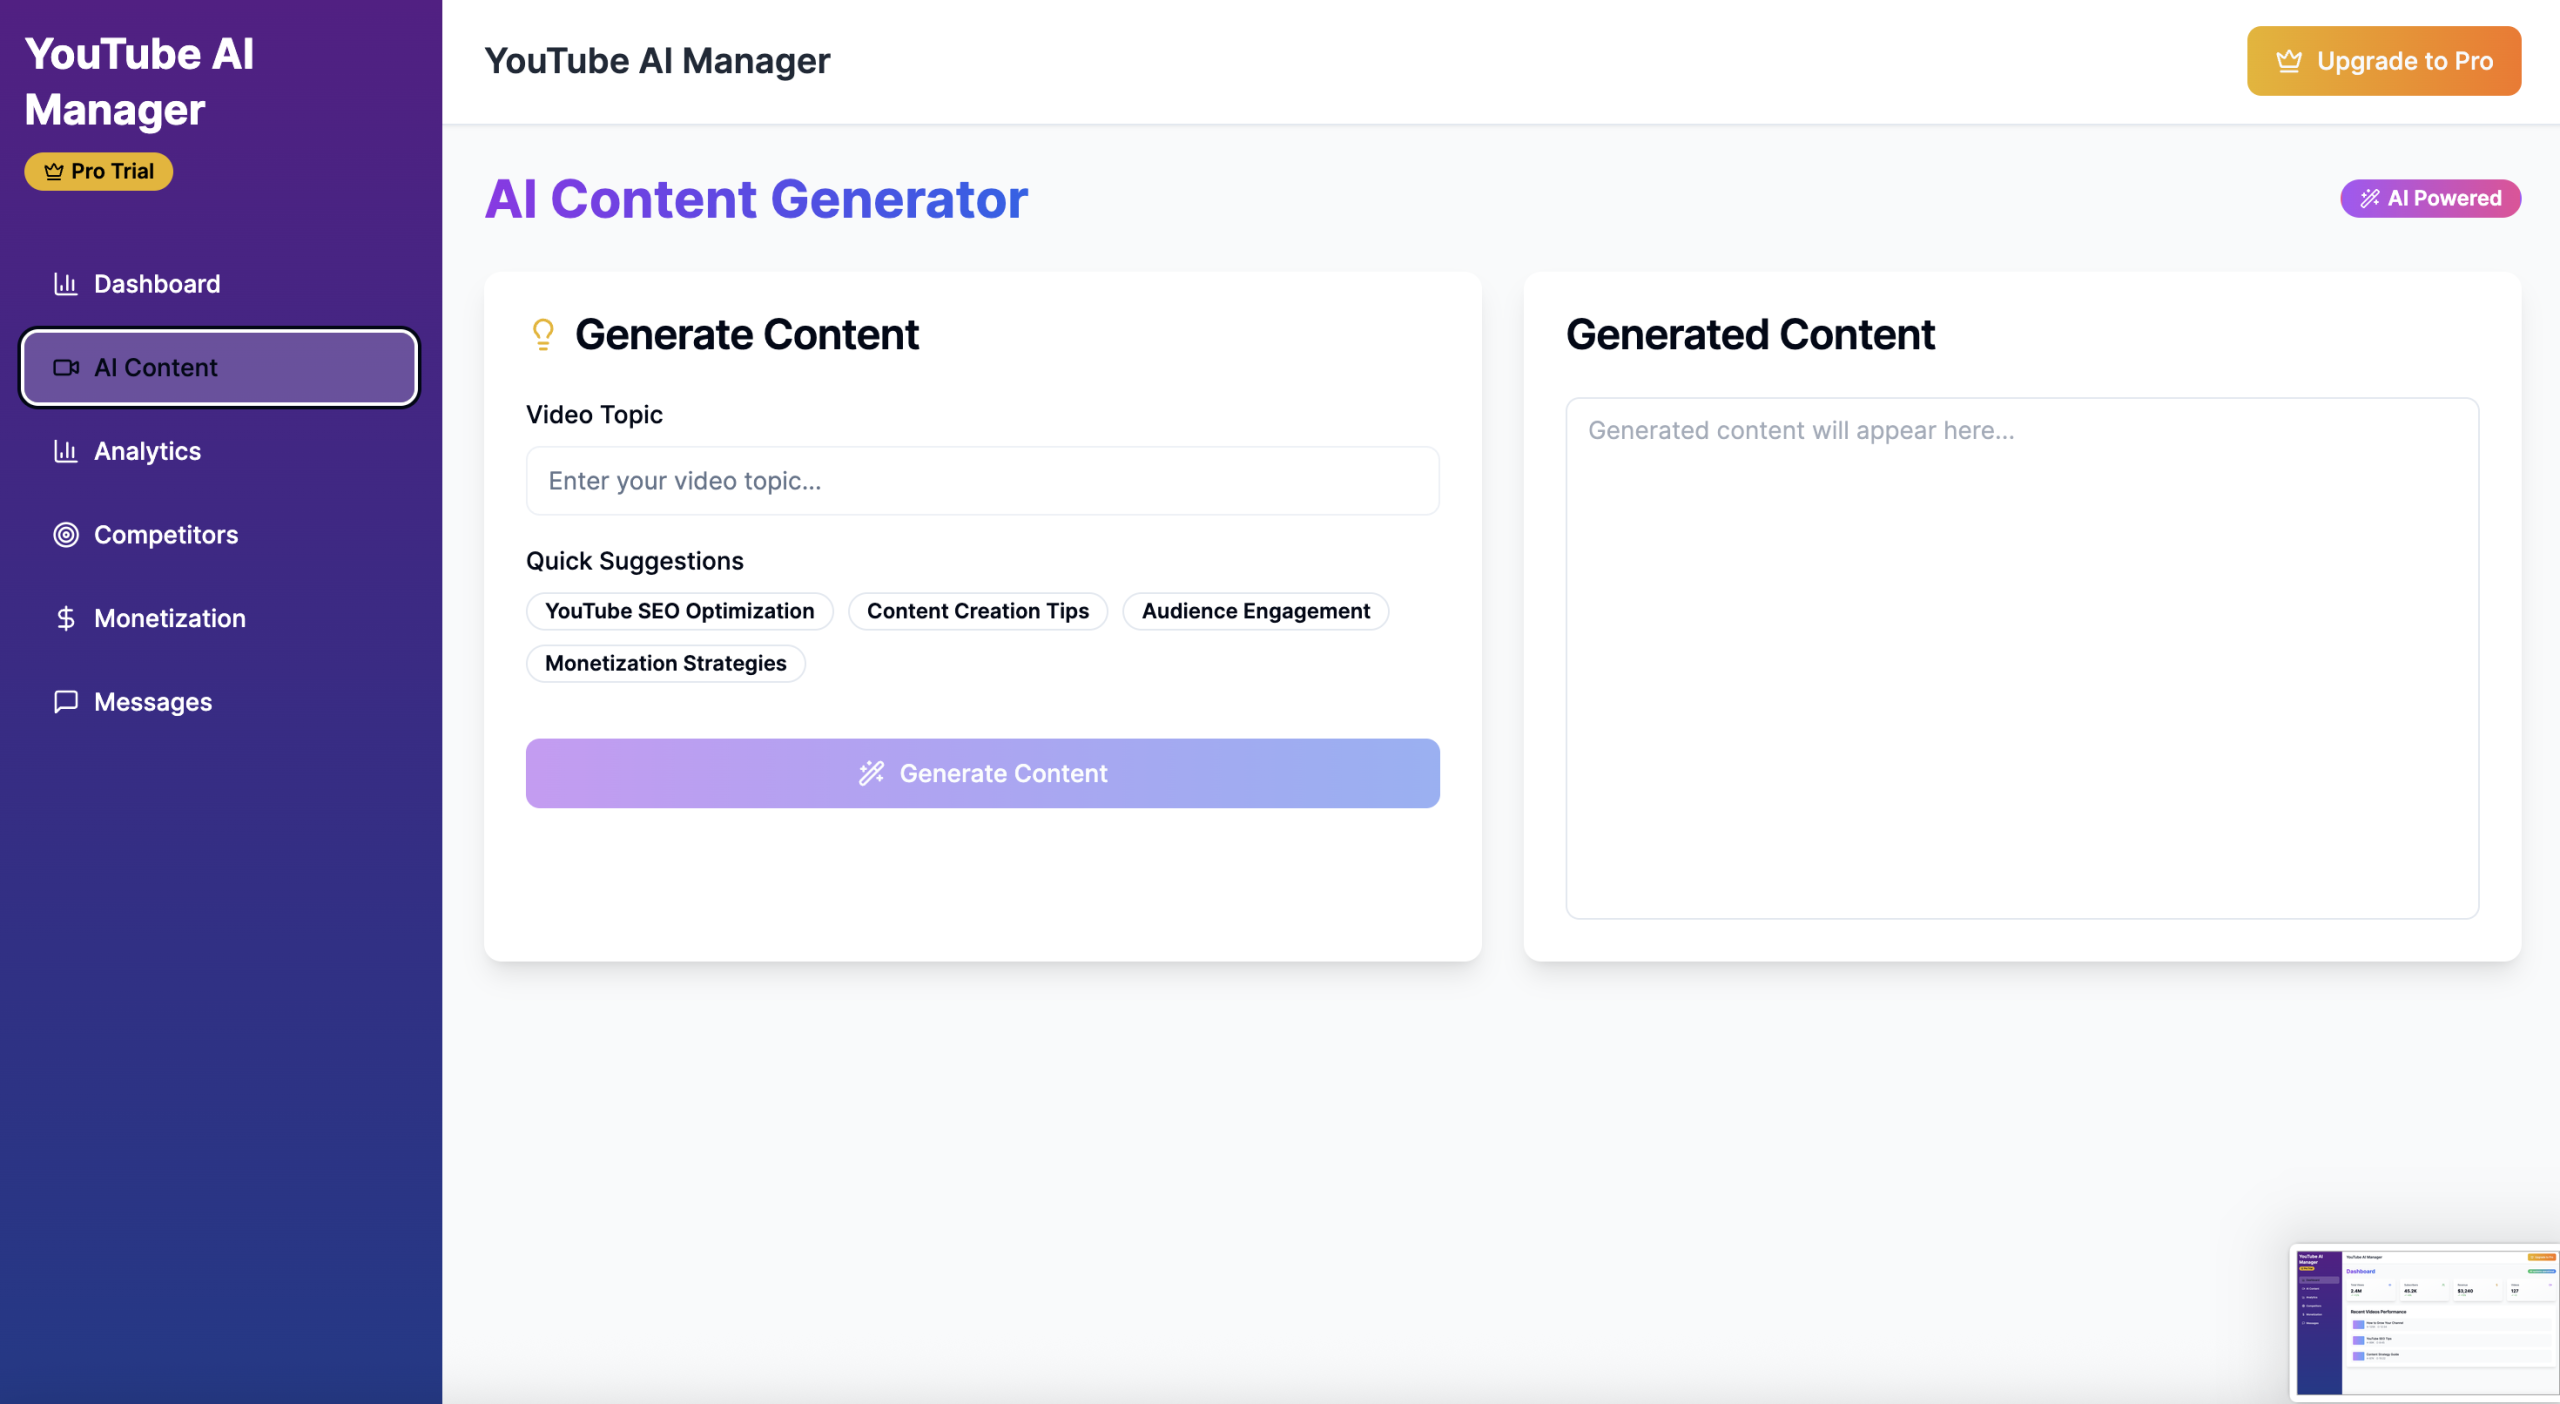Image resolution: width=2560 pixels, height=1404 pixels.
Task: Navigate to Monetization in sidebar
Action: tap(219, 619)
